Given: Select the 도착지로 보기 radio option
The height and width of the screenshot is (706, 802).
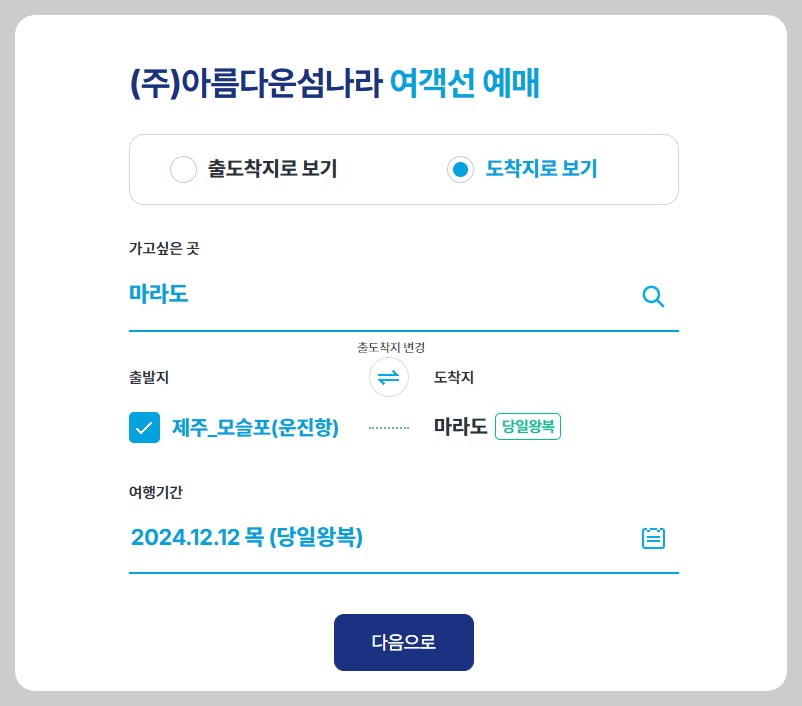Looking at the screenshot, I should click(459, 170).
